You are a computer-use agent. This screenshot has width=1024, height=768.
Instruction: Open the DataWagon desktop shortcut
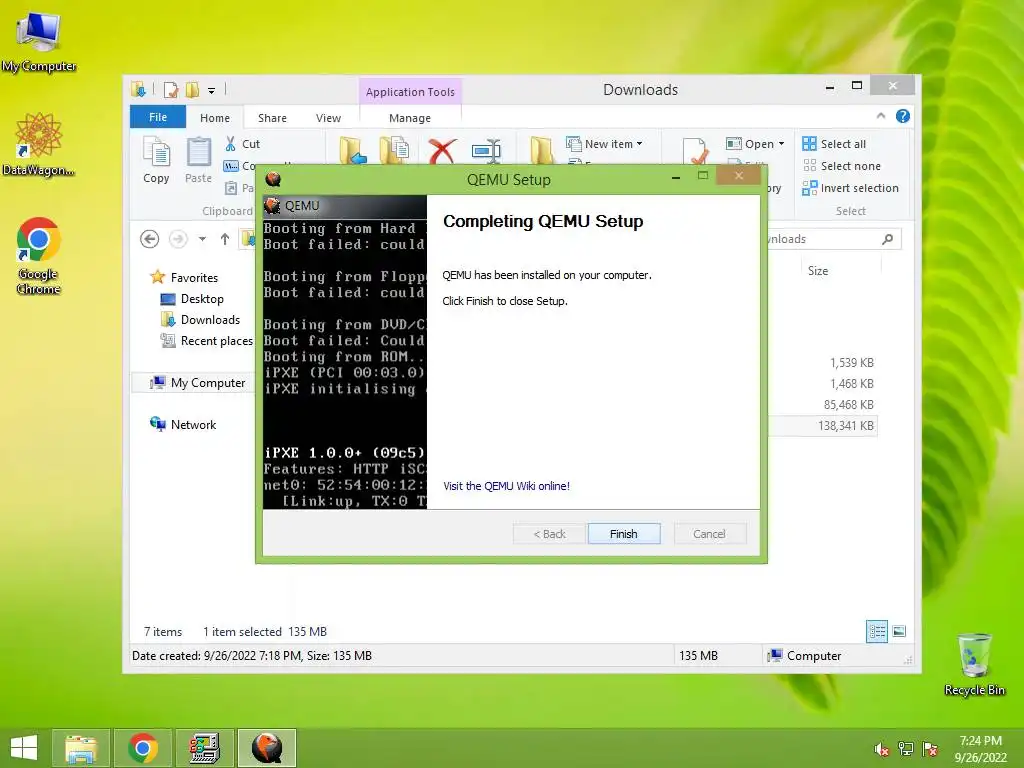pos(39,144)
